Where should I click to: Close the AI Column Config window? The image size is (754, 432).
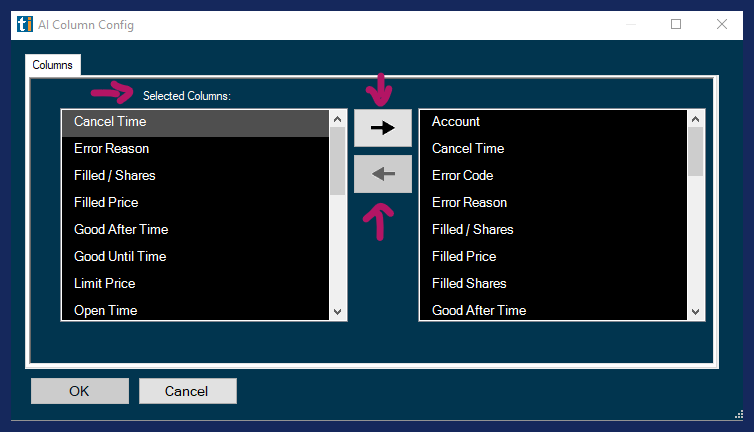[721, 24]
